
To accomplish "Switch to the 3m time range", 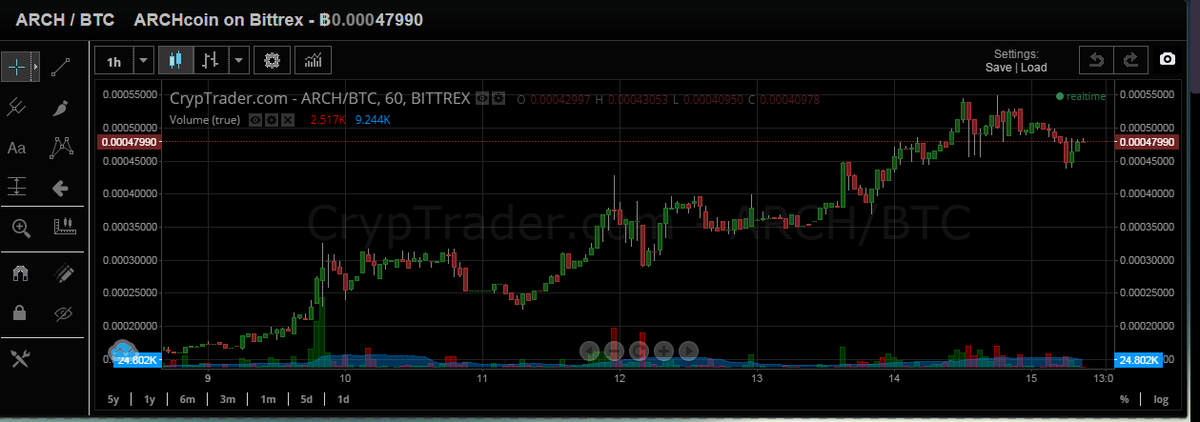I will pyautogui.click(x=227, y=399).
